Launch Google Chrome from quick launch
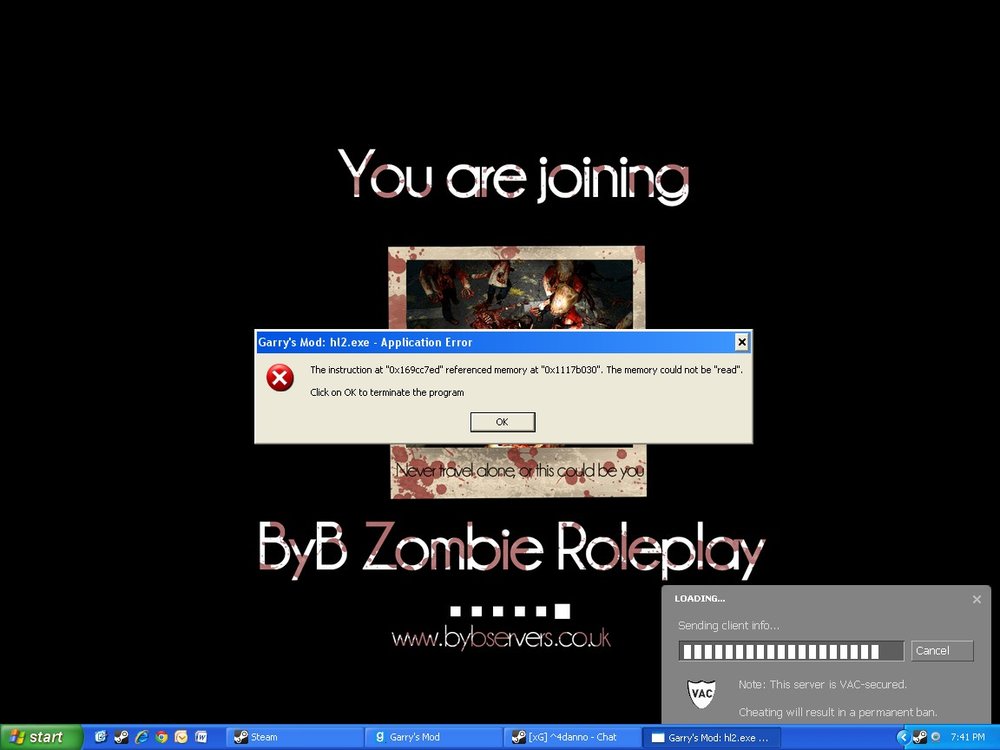Screen dimensions: 1000x750 click(161, 737)
